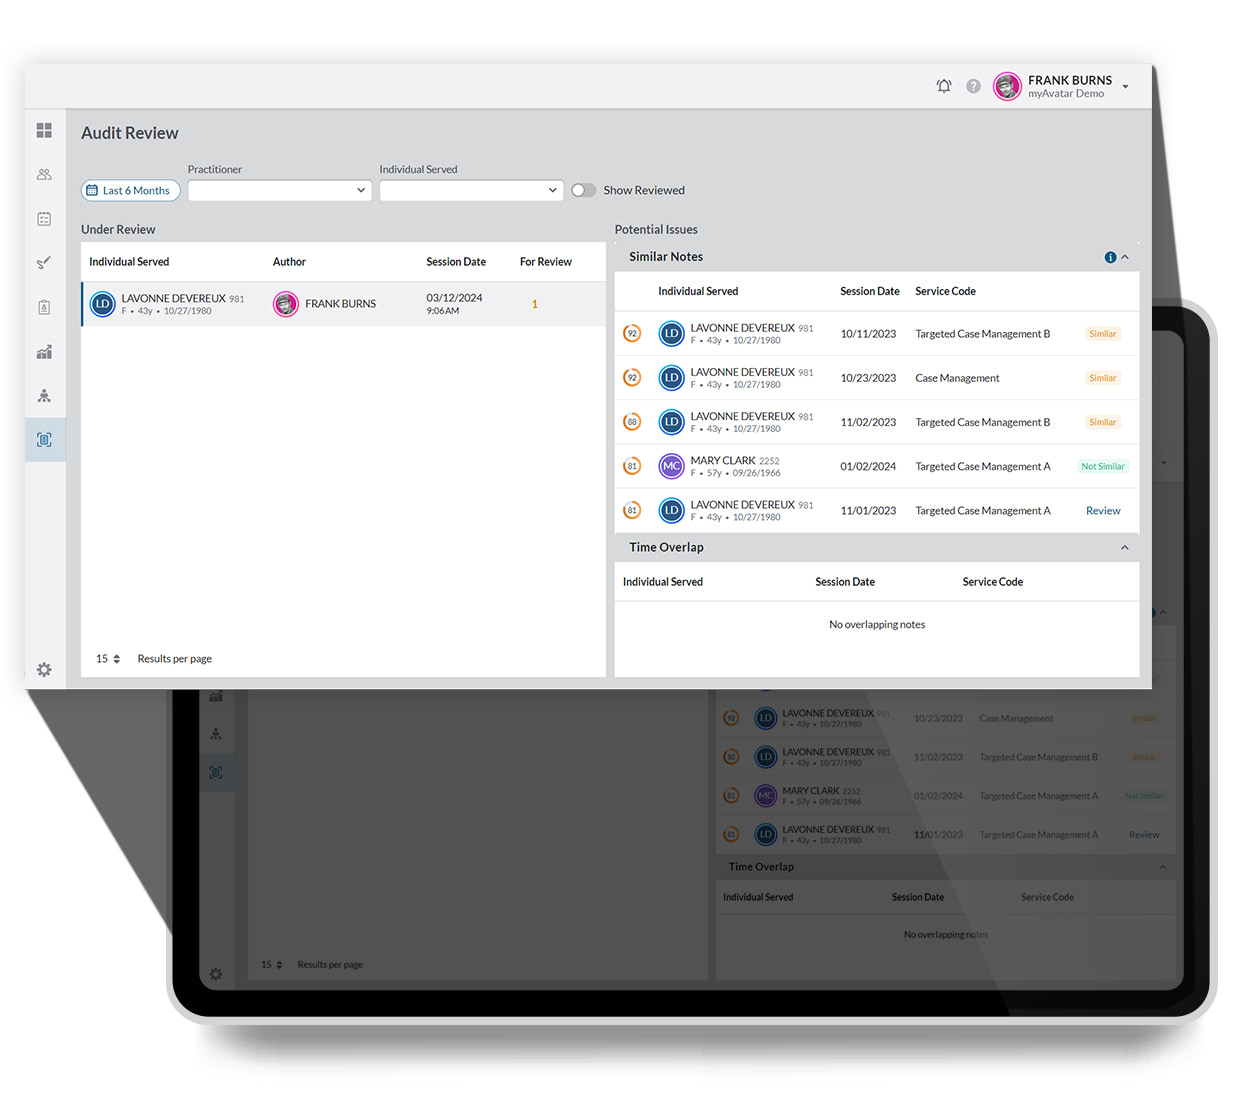Select the clients icon in the sidebar

coord(44,174)
